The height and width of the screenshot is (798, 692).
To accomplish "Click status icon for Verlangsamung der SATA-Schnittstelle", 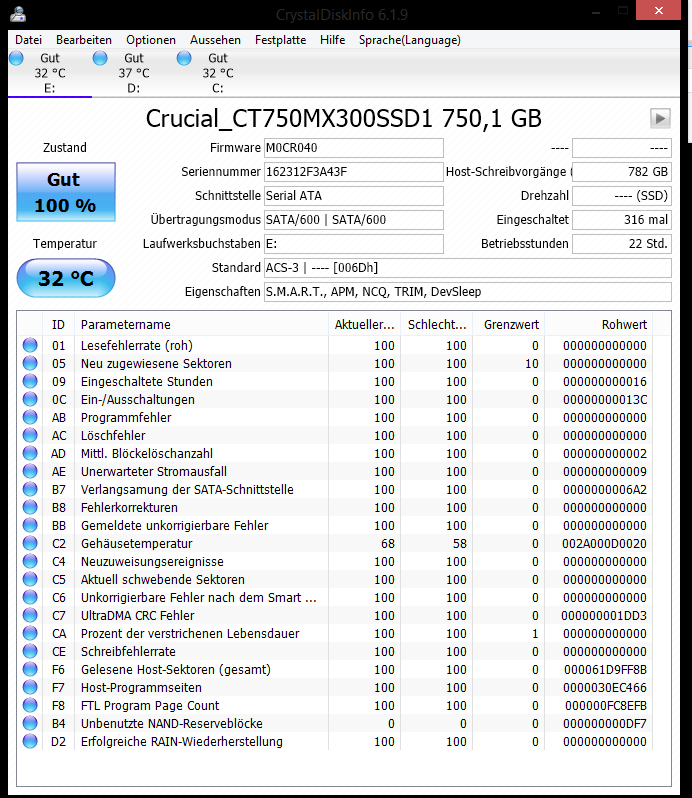I will 30,489.
